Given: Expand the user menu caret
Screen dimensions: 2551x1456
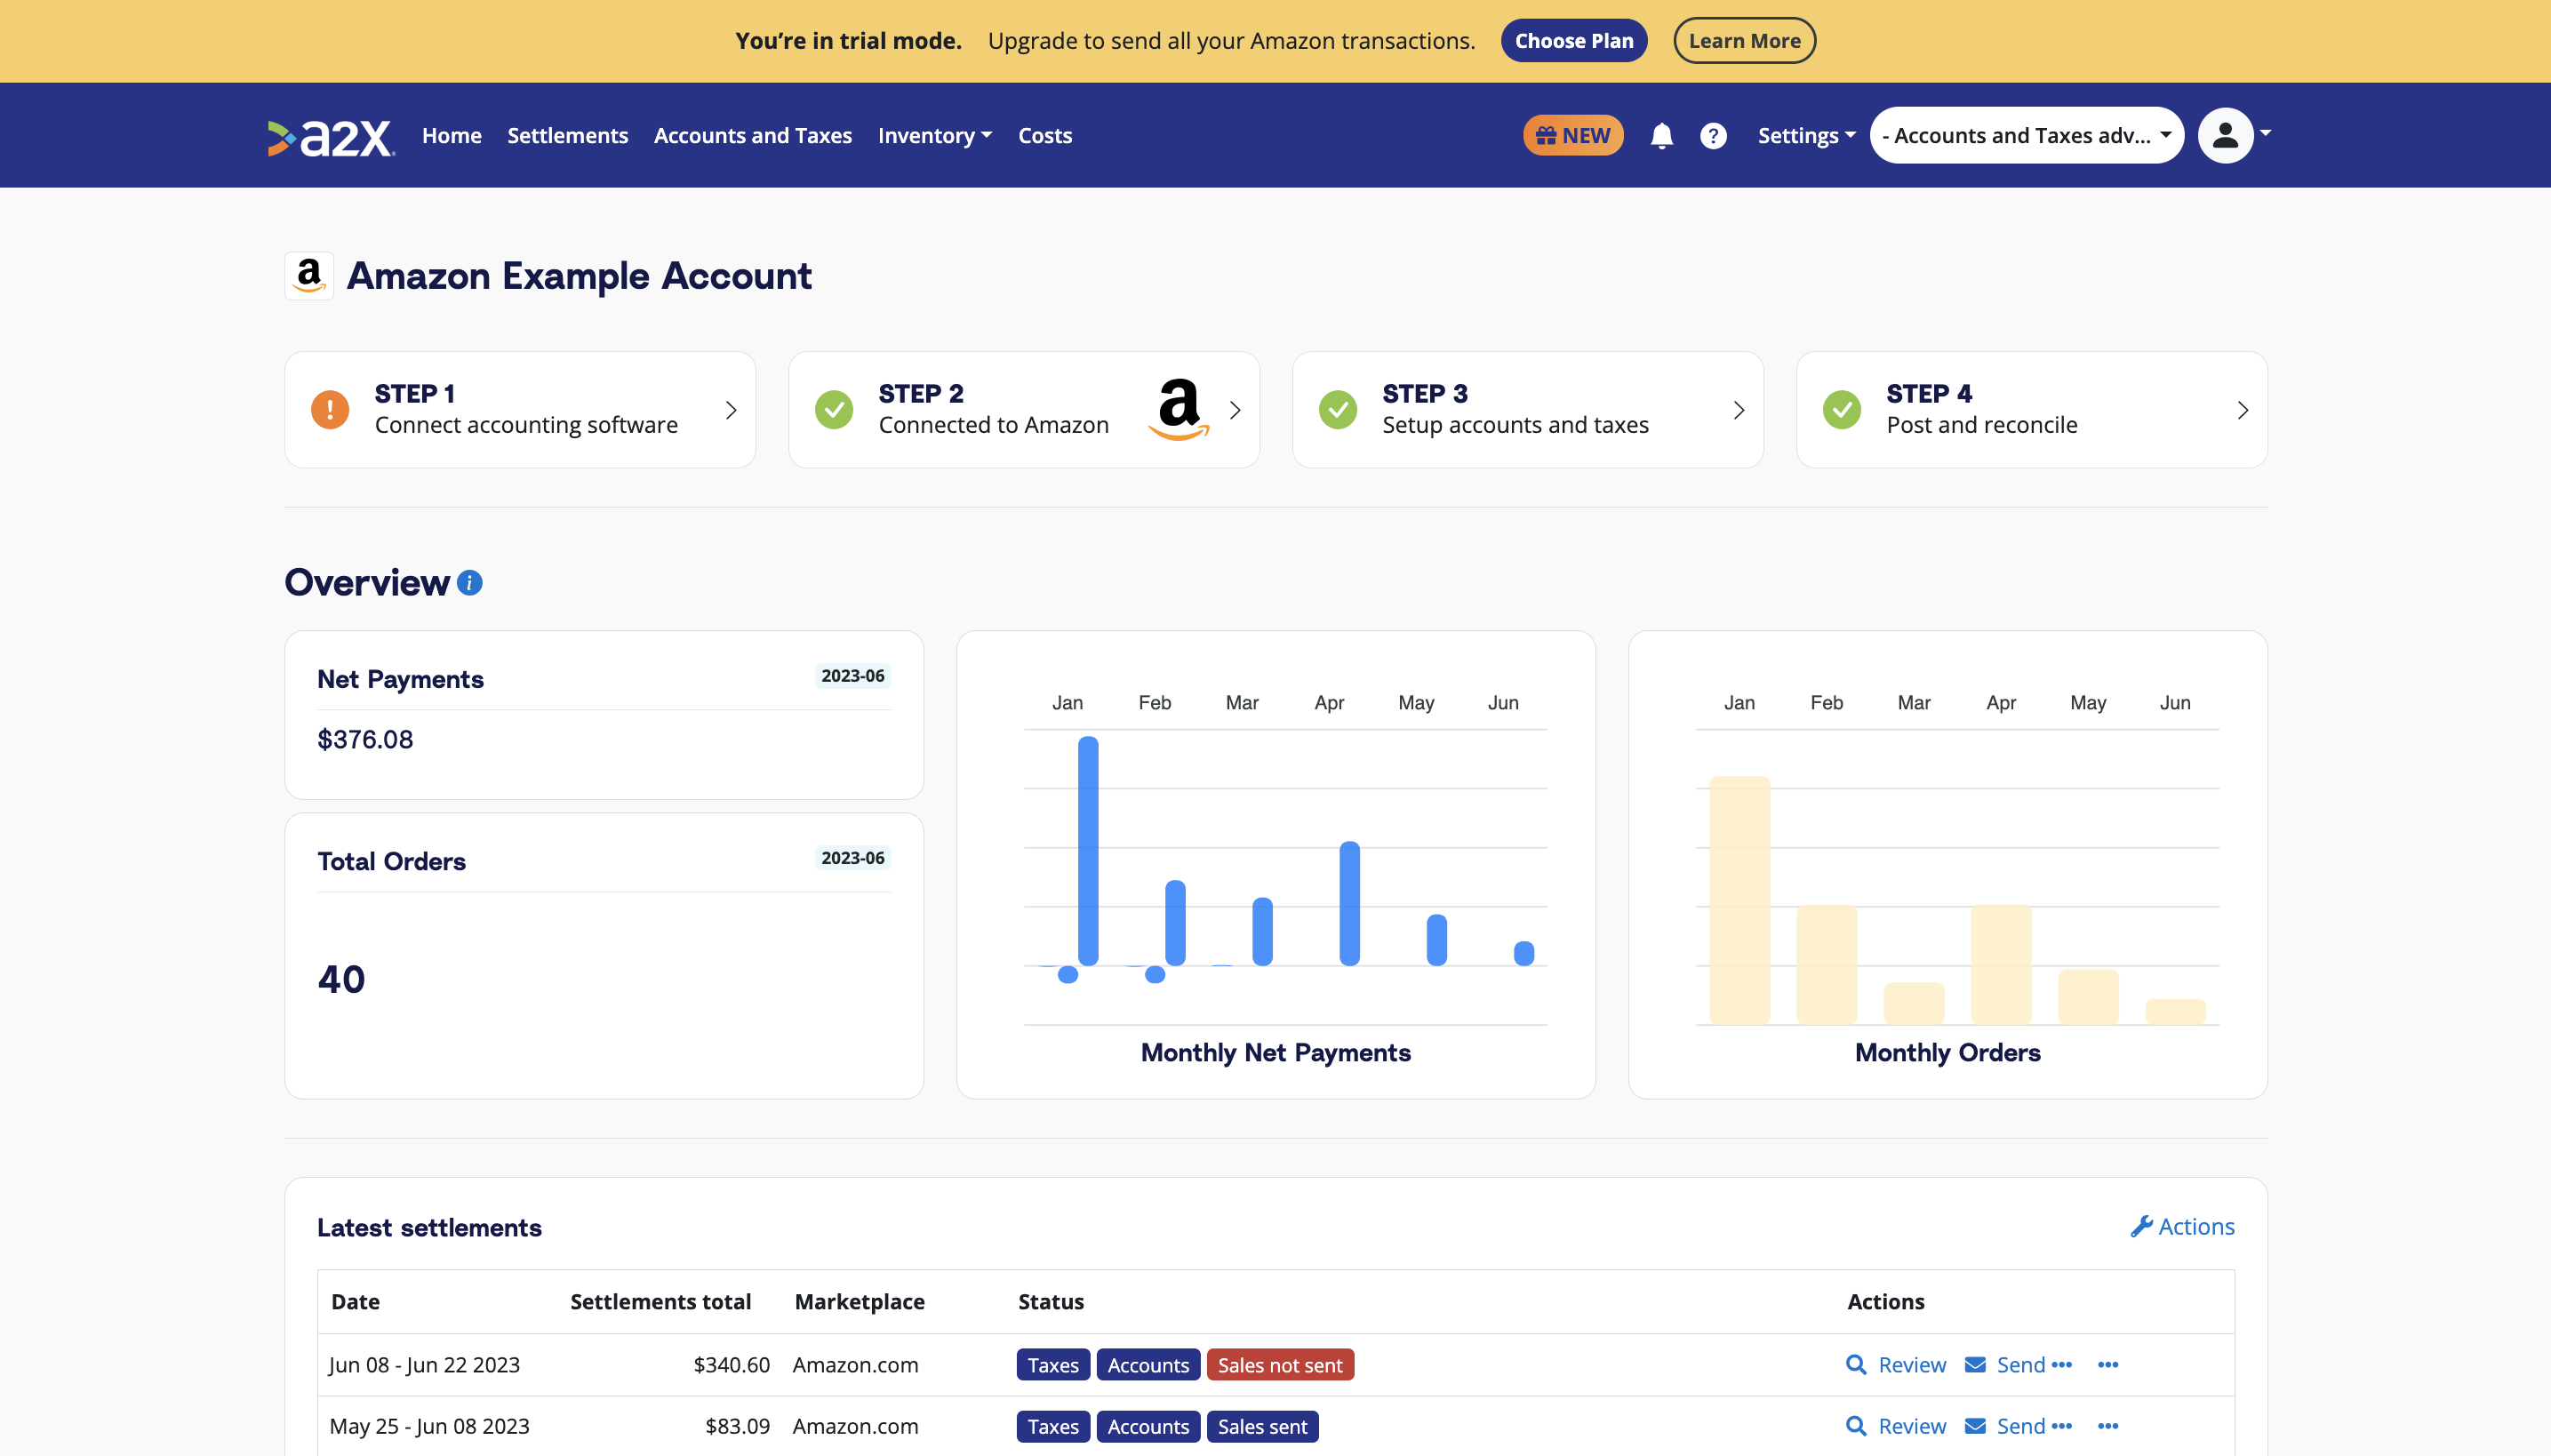Looking at the screenshot, I should tap(2266, 133).
